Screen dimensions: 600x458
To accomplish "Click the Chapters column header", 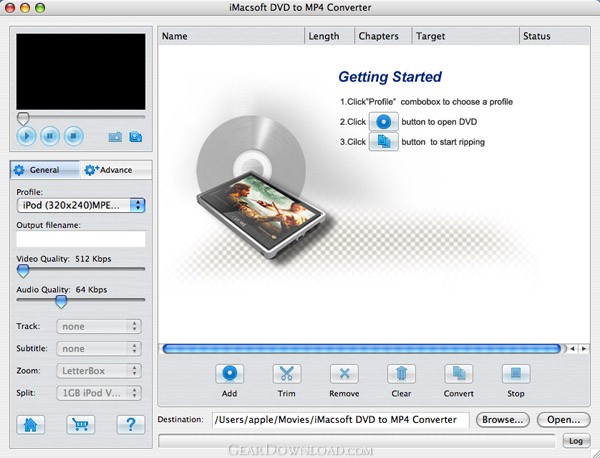I will (383, 36).
